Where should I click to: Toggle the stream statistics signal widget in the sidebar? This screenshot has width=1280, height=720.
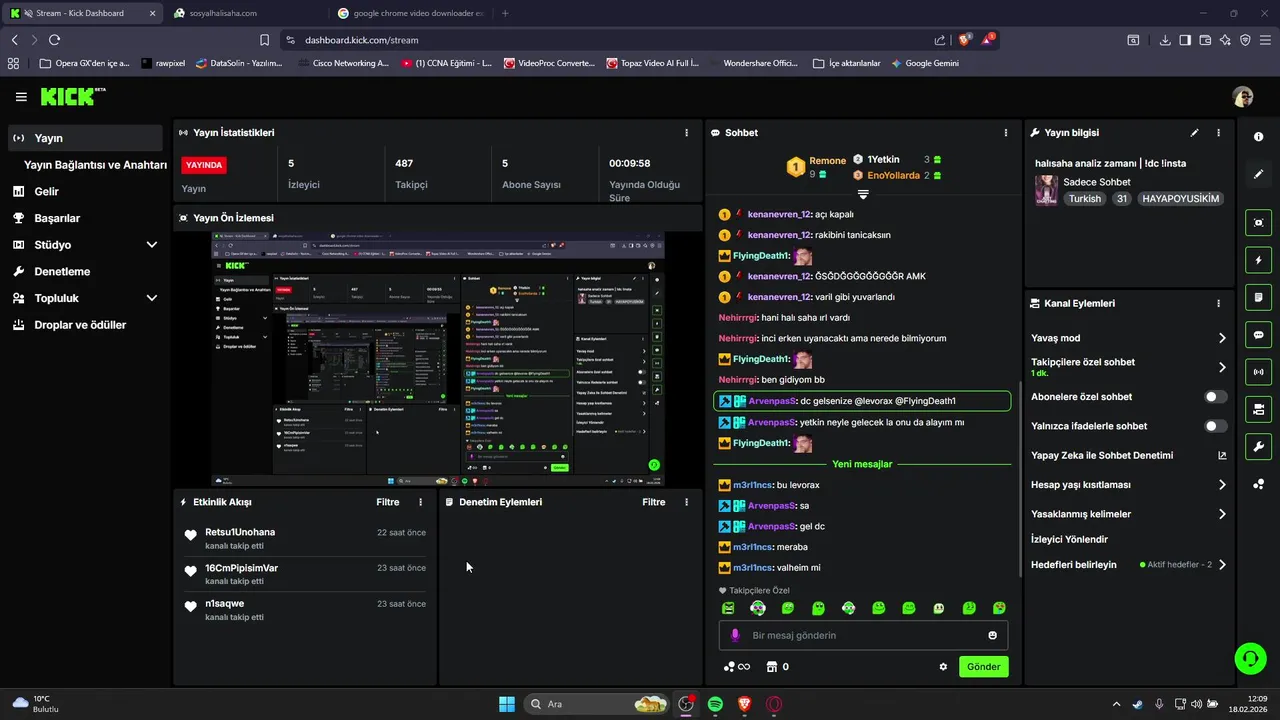[x=1258, y=372]
